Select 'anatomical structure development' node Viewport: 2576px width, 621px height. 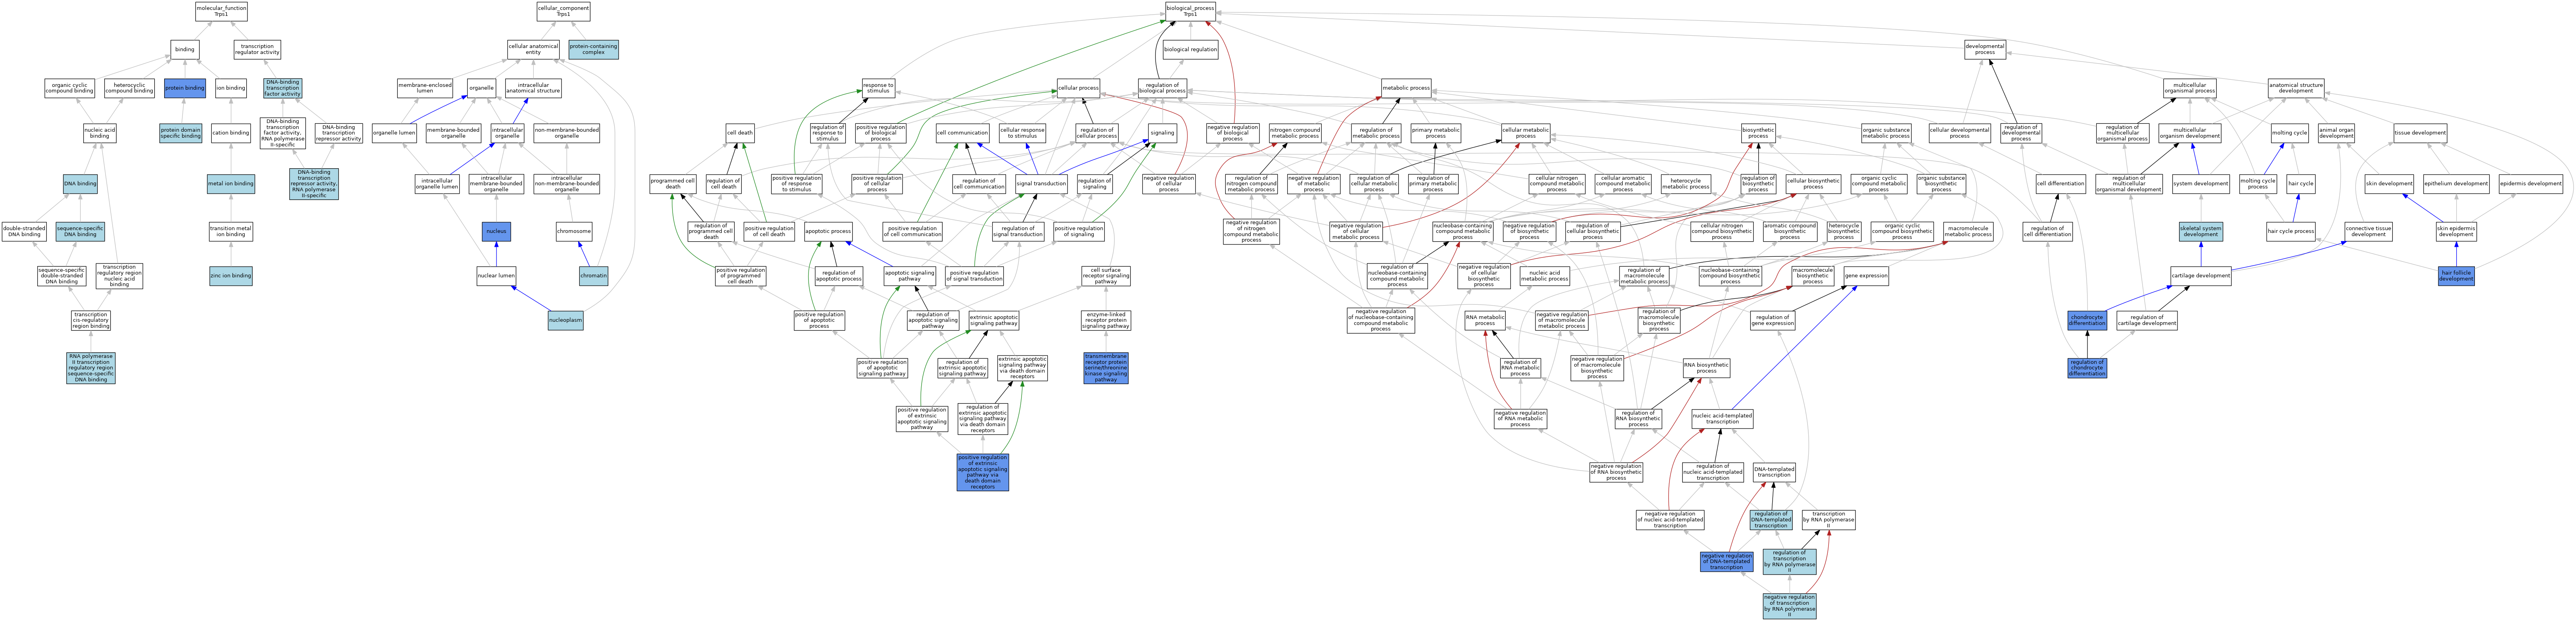click(x=2296, y=88)
